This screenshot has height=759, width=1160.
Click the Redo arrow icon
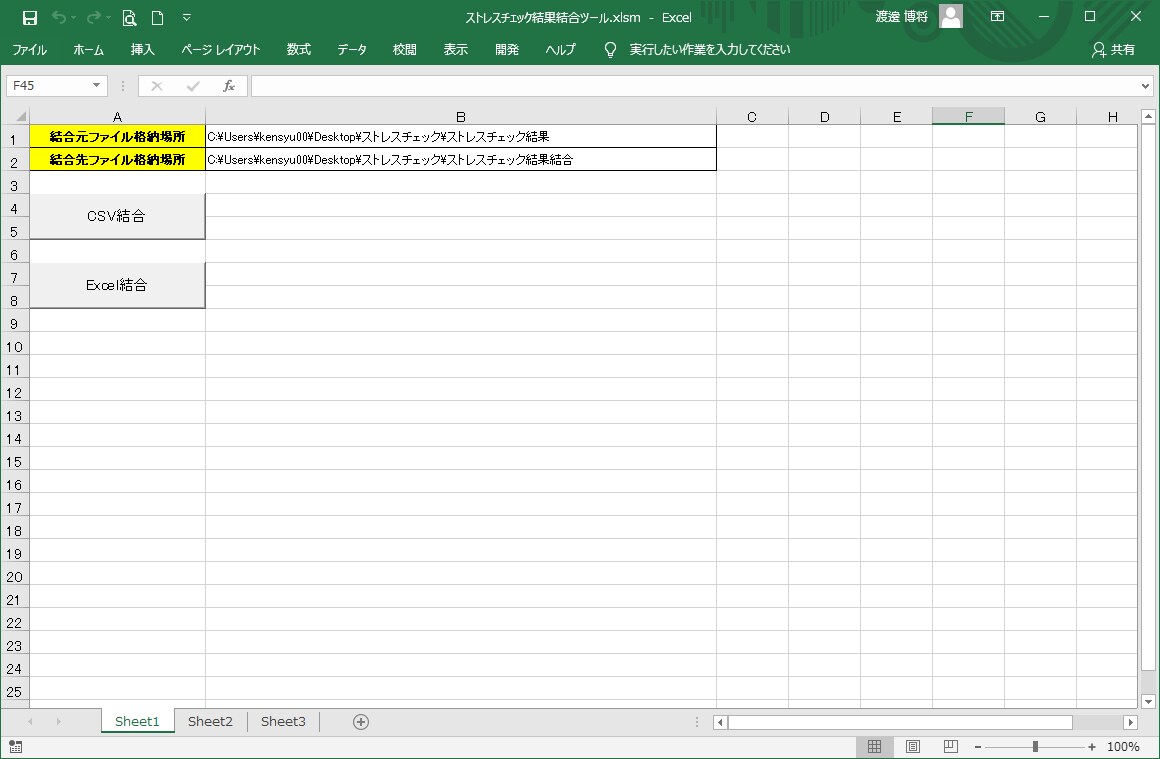[93, 18]
